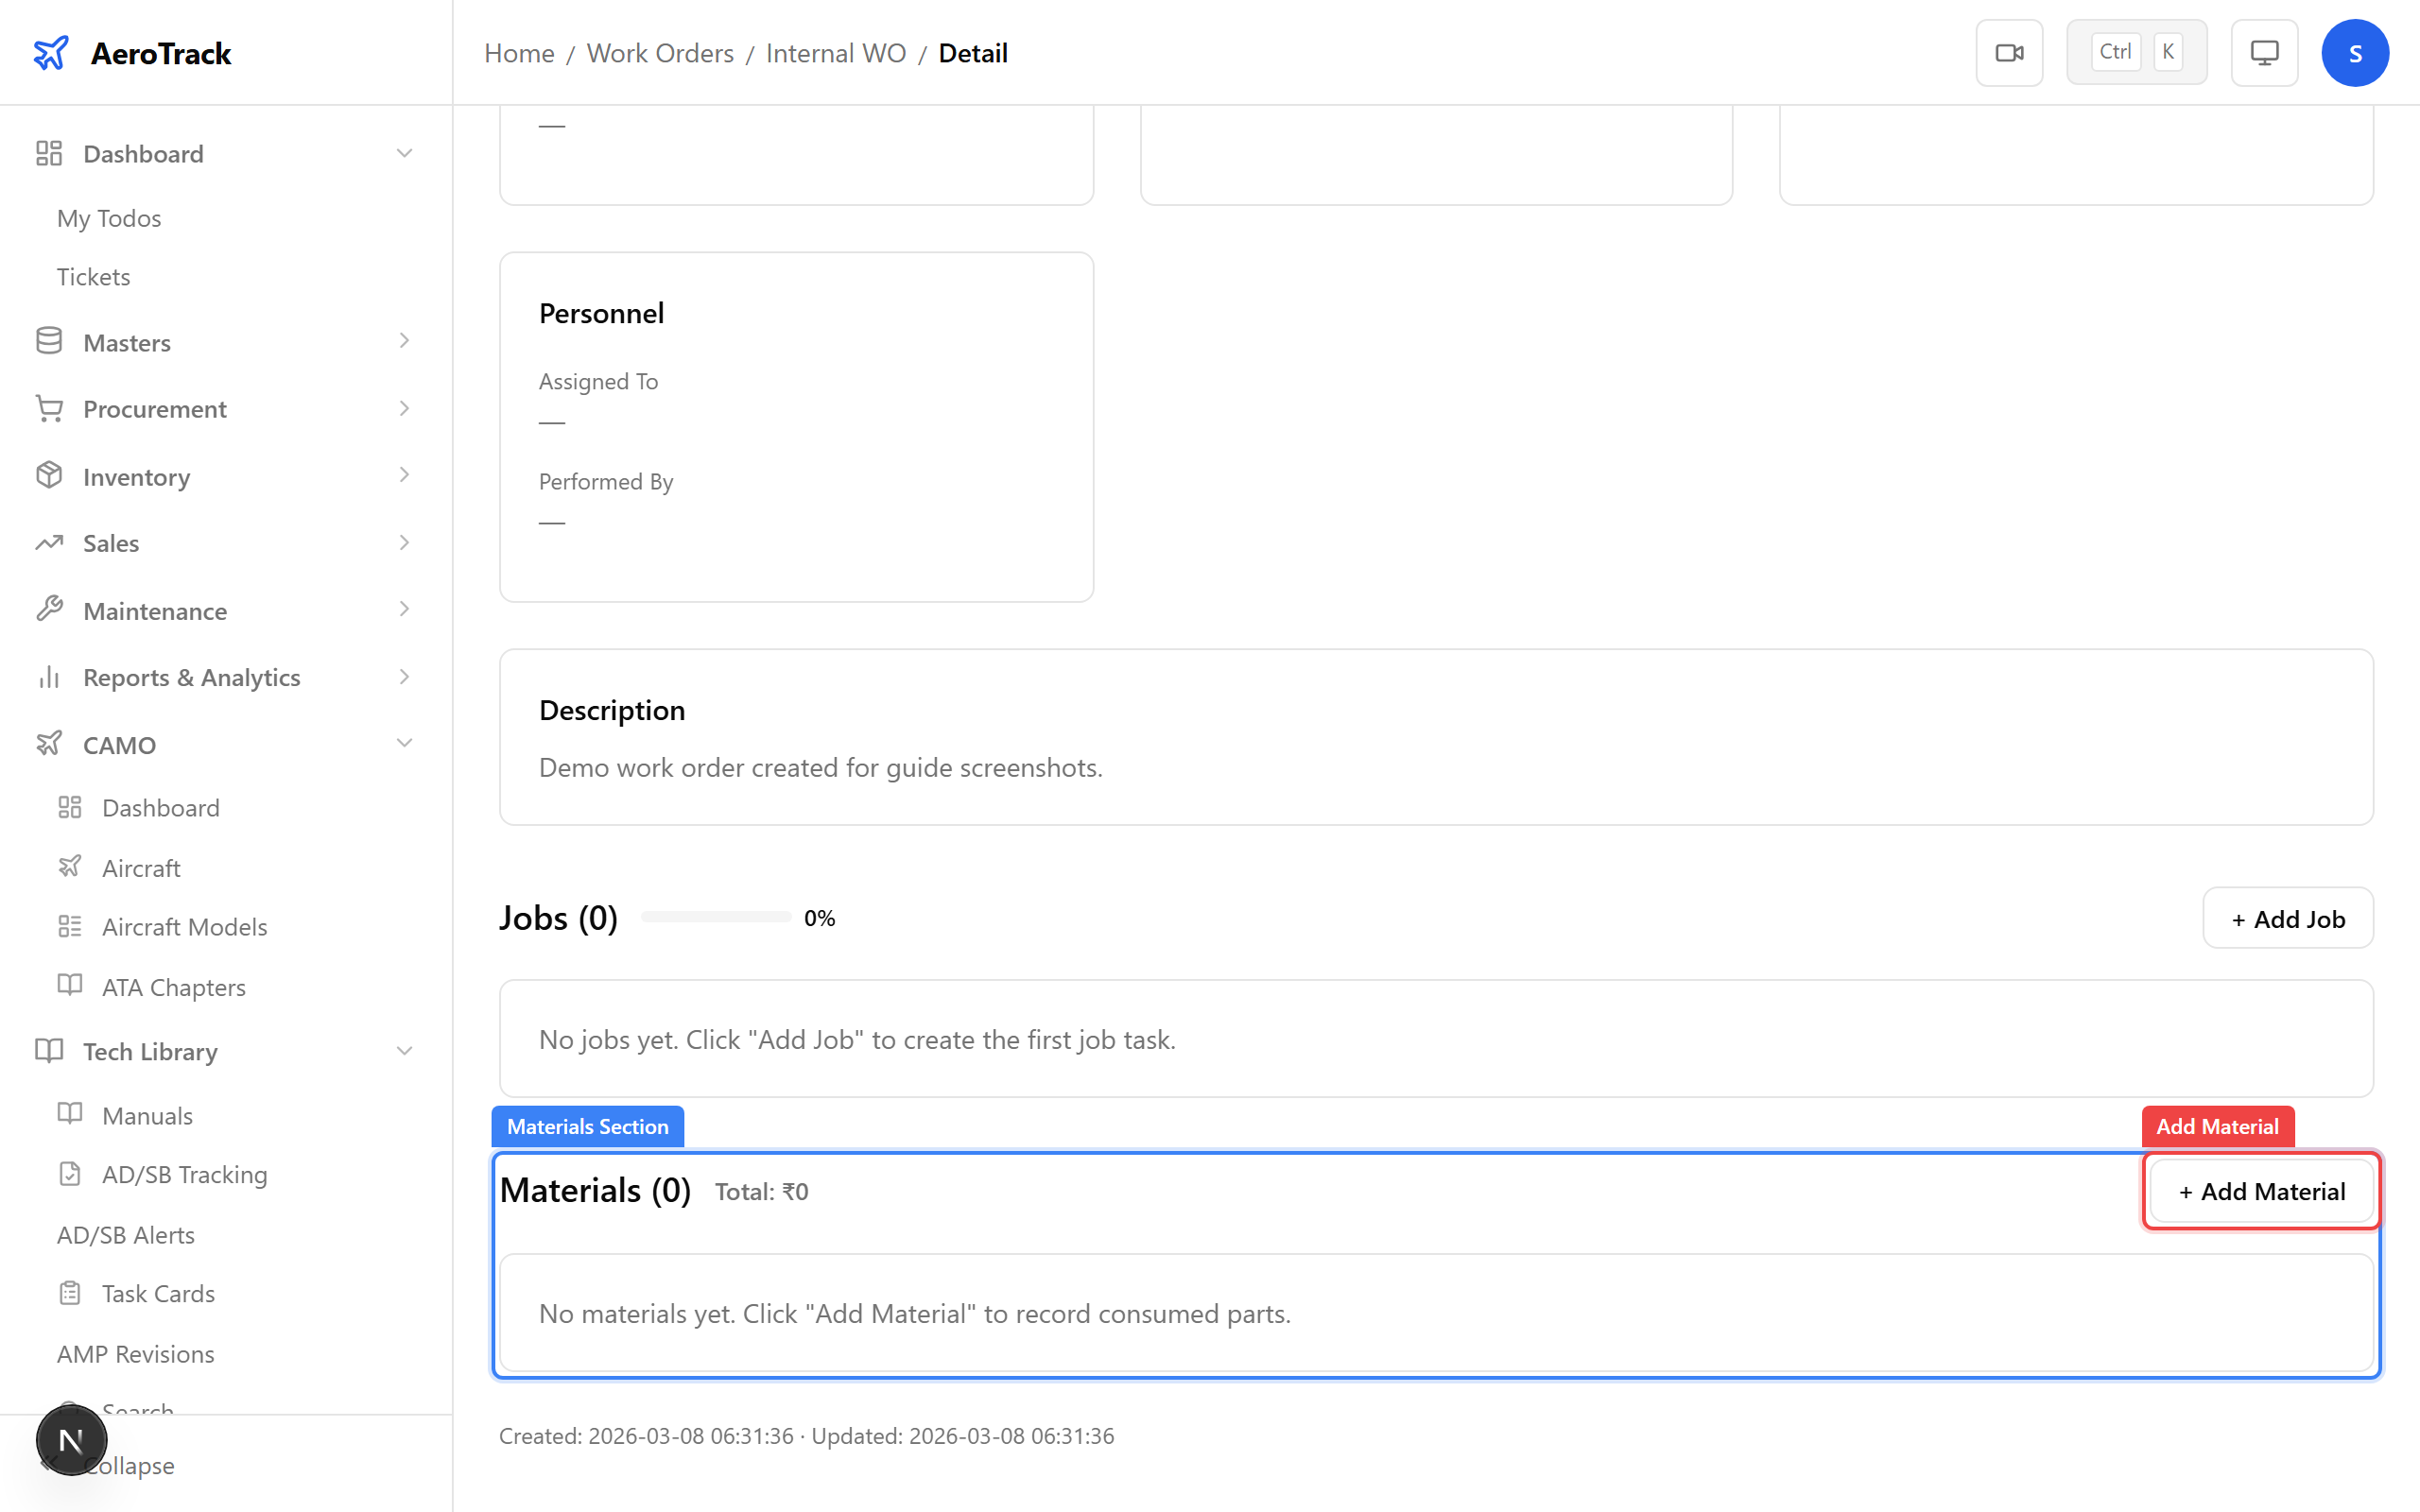Select the Aircraft plane icon in sidebar
The width and height of the screenshot is (2420, 1512).
coord(70,867)
